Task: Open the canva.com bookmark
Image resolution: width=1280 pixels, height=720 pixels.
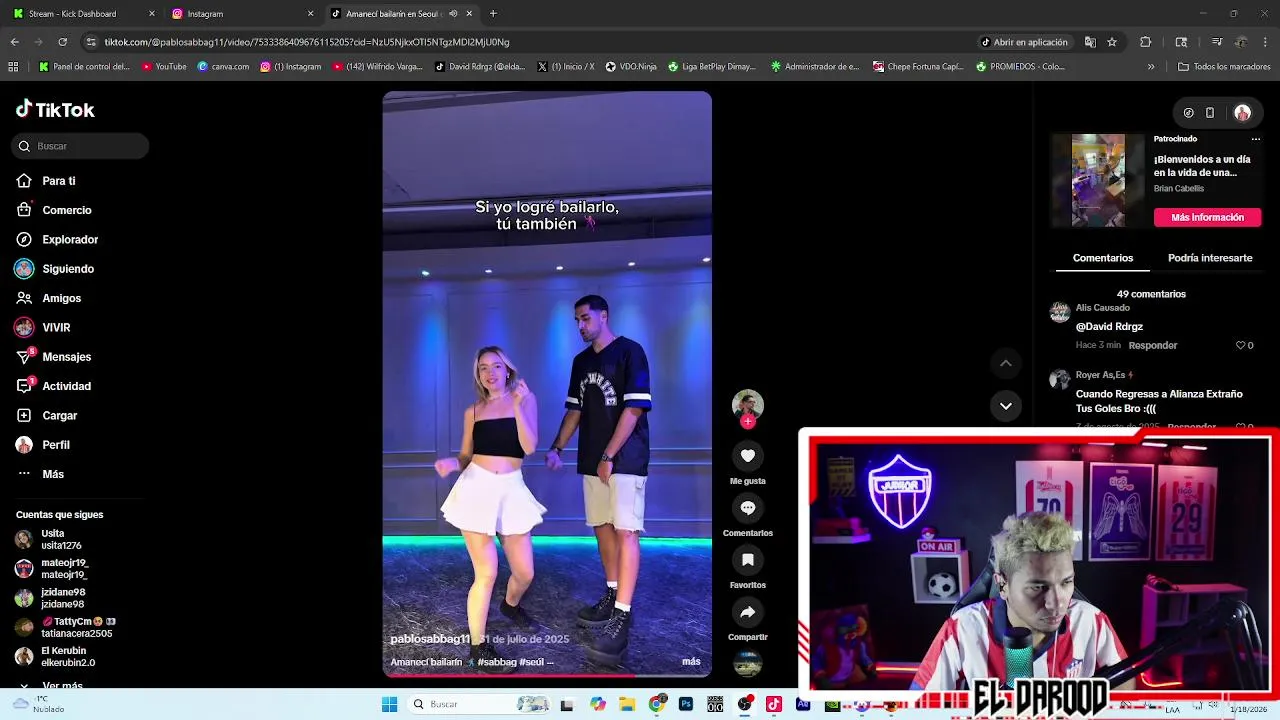Action: (223, 67)
